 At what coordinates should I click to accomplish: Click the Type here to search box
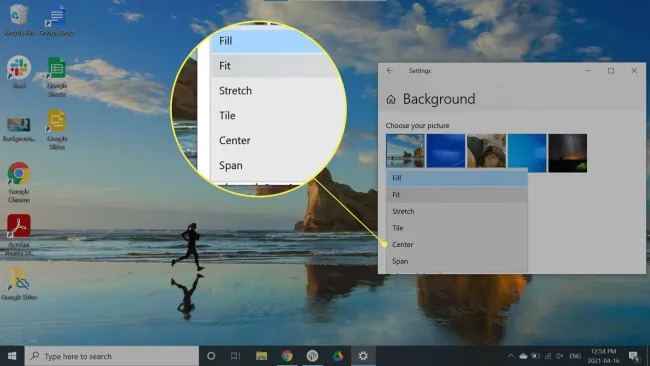pyautogui.click(x=112, y=356)
